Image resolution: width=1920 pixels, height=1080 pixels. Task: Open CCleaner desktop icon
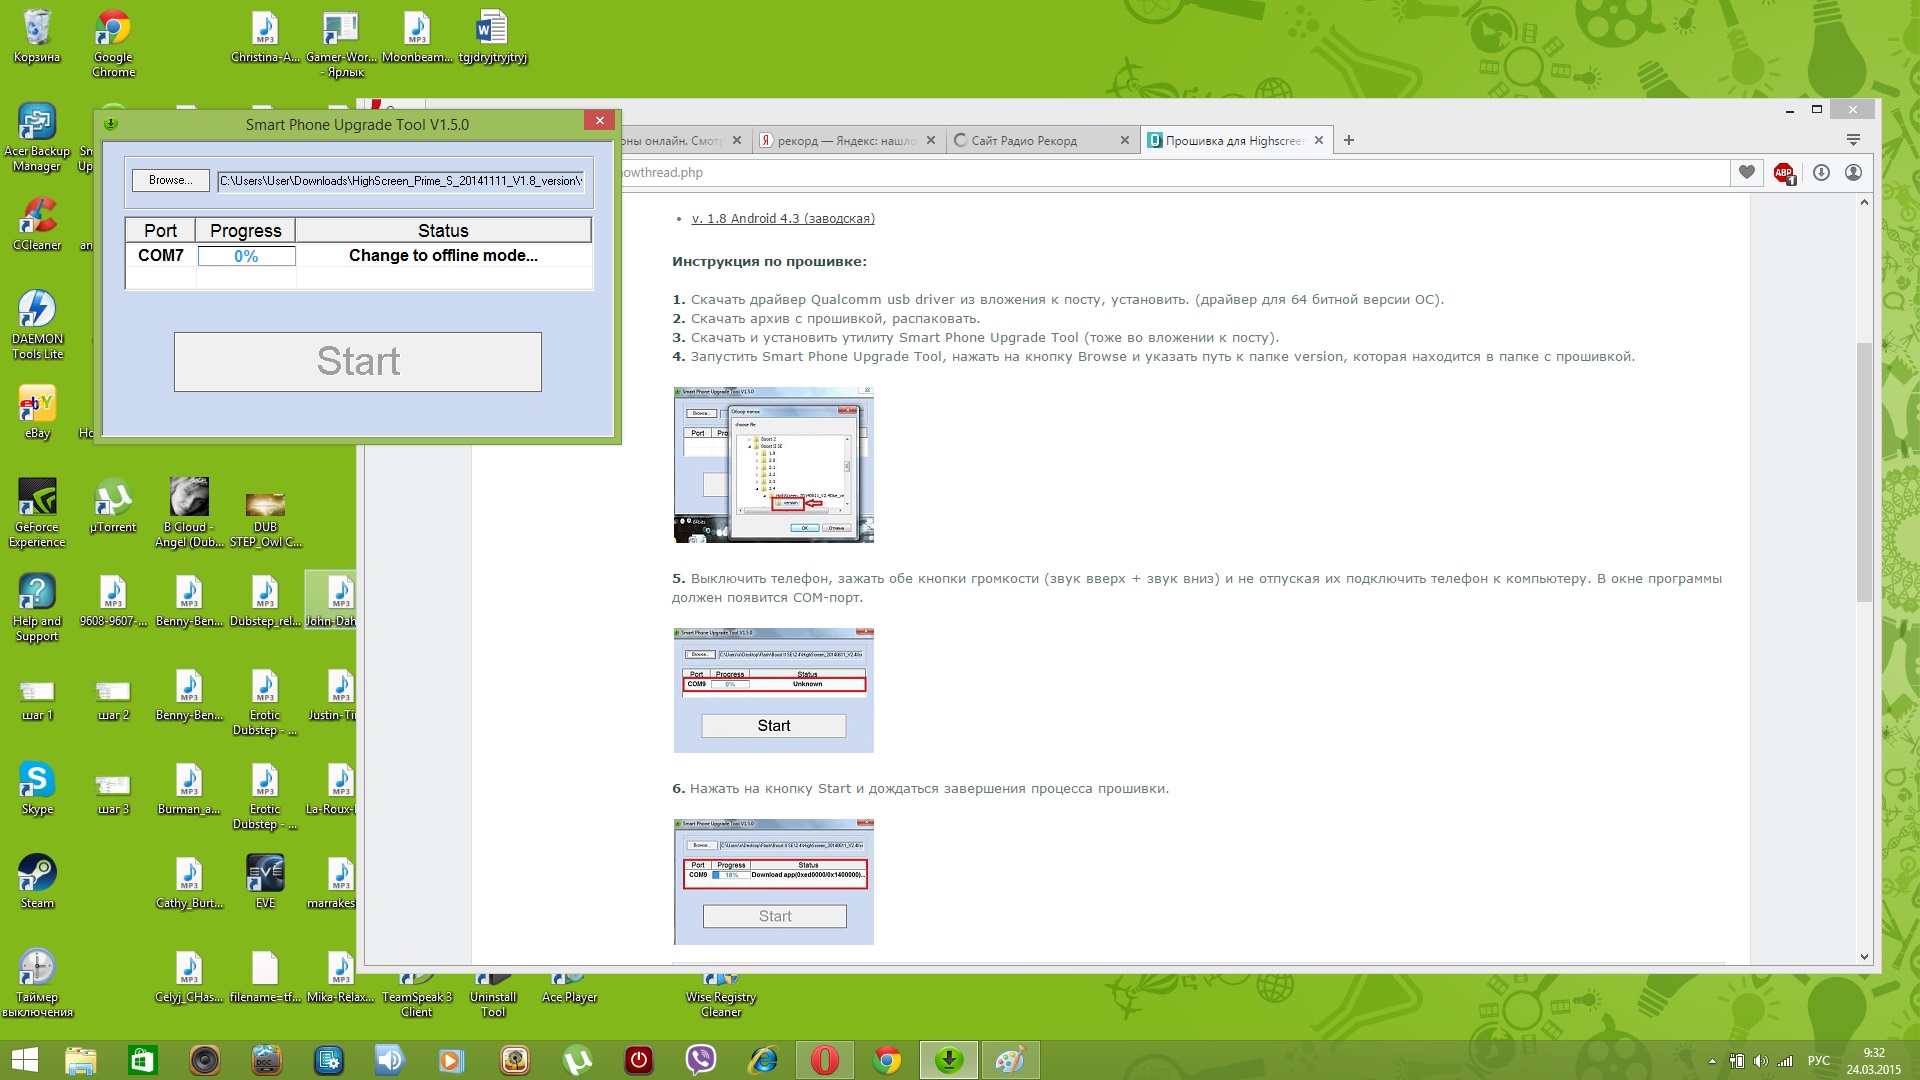[37, 220]
